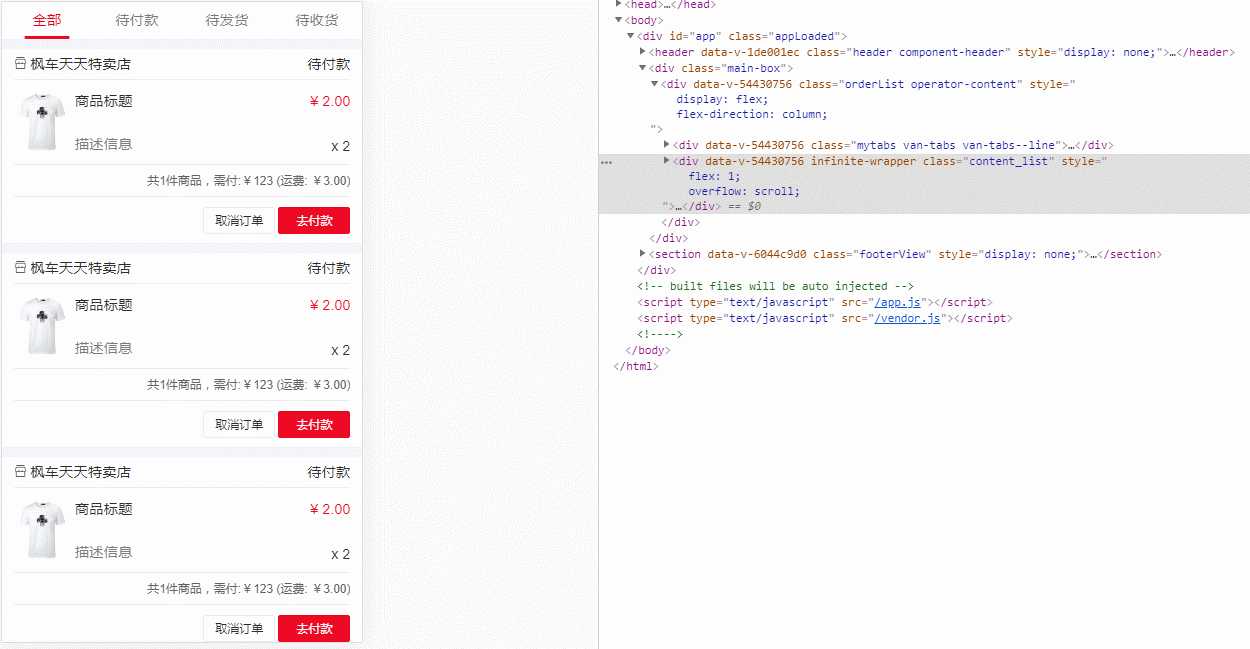Click second order's 描述信息 text
Viewport: 1250px width, 649px height.
point(104,348)
